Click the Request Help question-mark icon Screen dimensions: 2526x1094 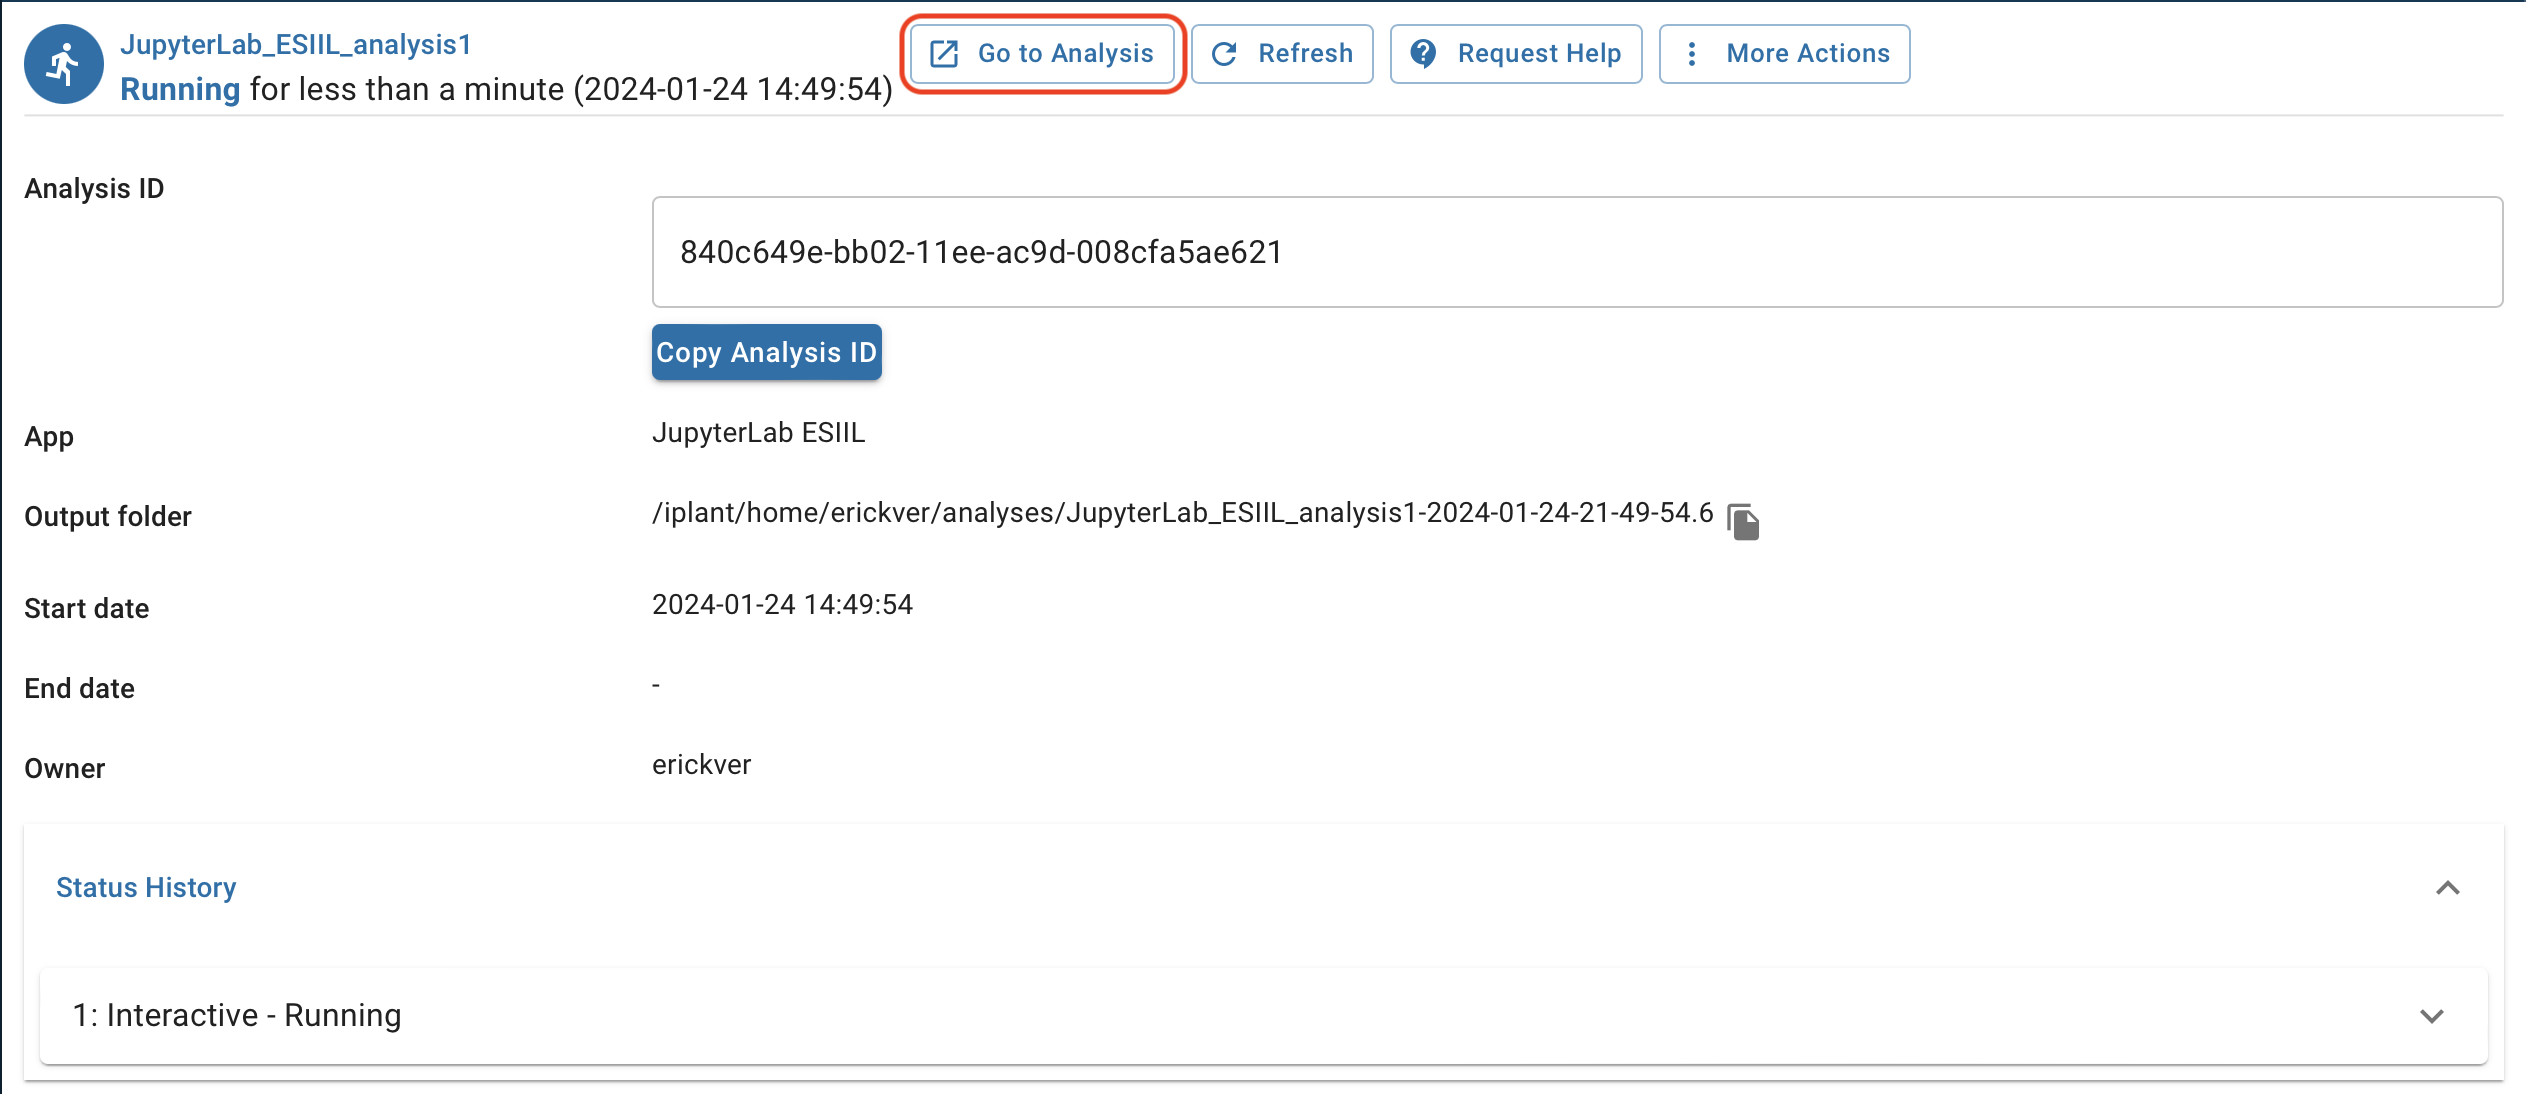(1423, 54)
